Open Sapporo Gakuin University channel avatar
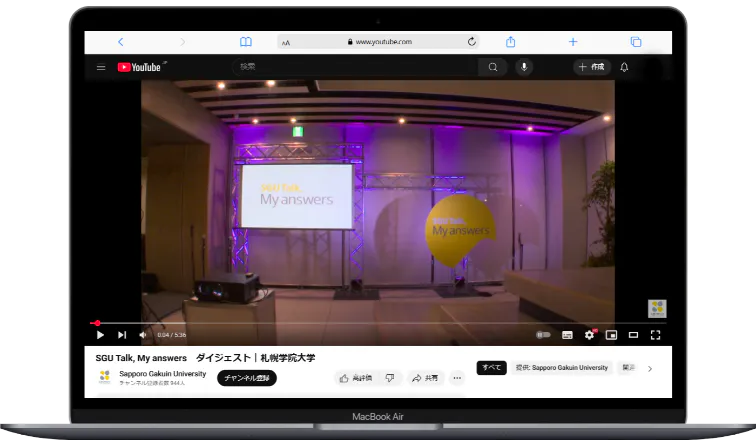The image size is (756, 446). pyautogui.click(x=105, y=377)
